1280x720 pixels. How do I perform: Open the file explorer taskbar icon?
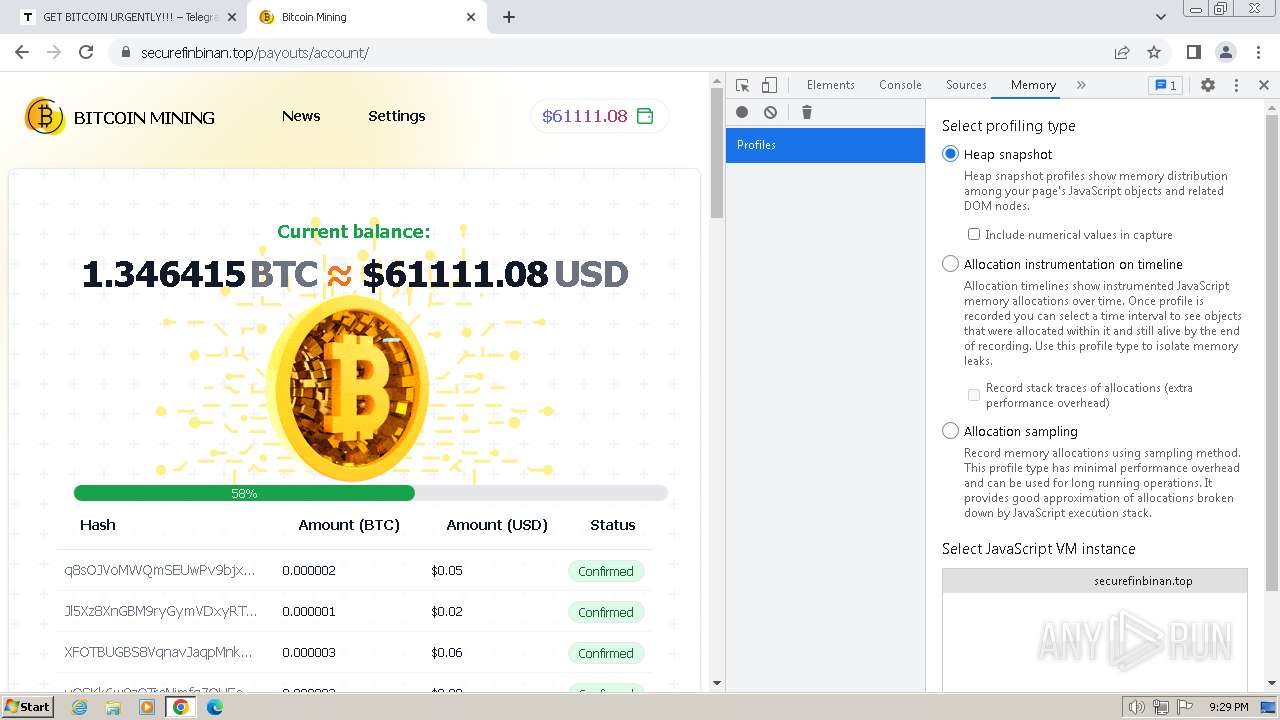point(113,707)
